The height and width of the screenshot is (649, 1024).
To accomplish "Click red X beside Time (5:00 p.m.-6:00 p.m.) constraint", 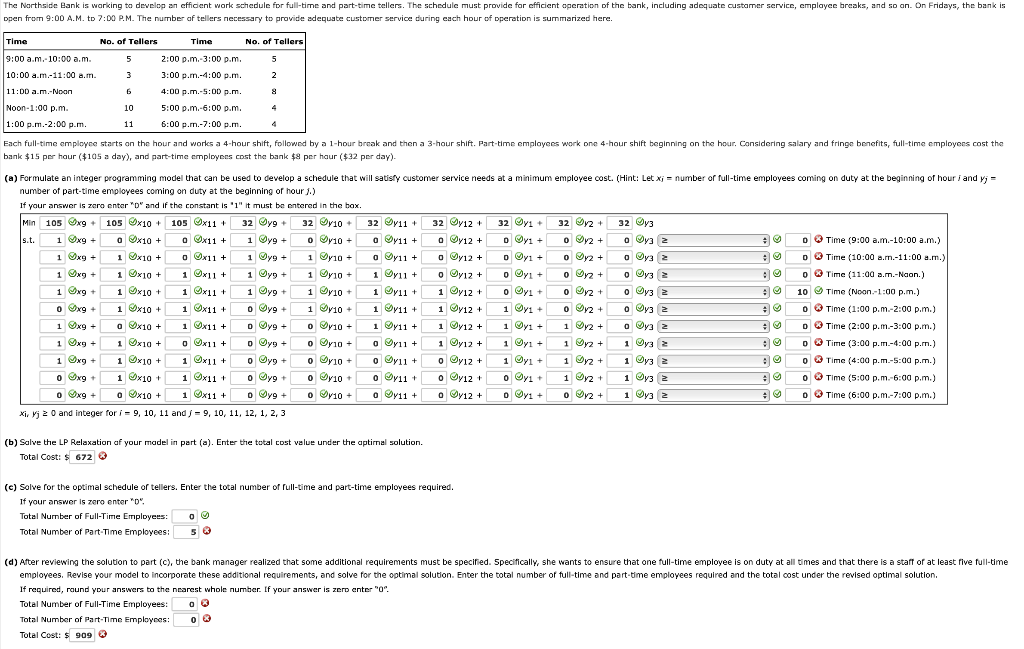I will (x=818, y=377).
